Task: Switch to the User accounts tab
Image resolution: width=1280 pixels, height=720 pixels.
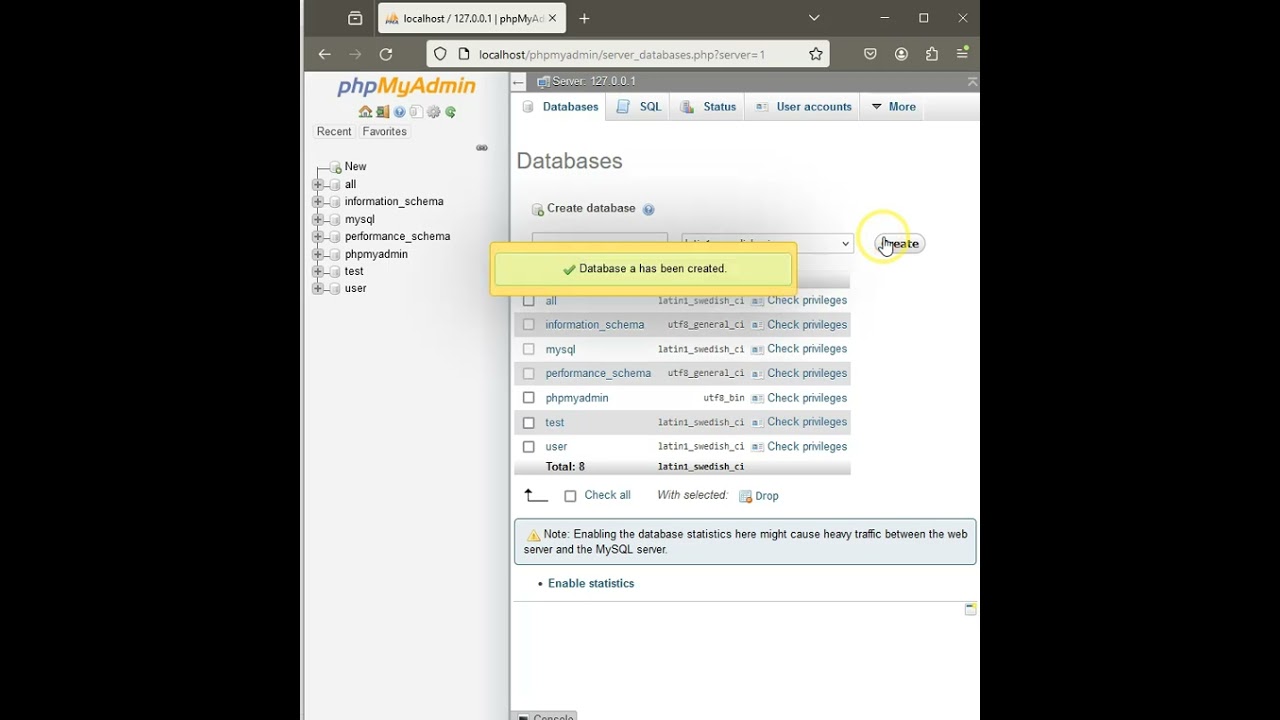Action: coord(803,107)
